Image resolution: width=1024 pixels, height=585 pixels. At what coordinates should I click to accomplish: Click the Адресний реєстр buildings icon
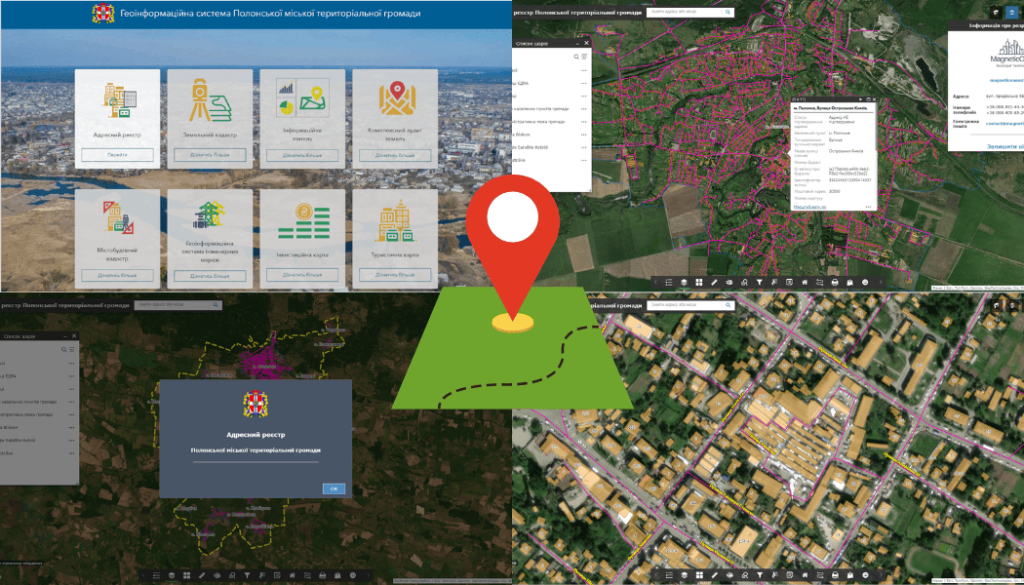tap(120, 101)
